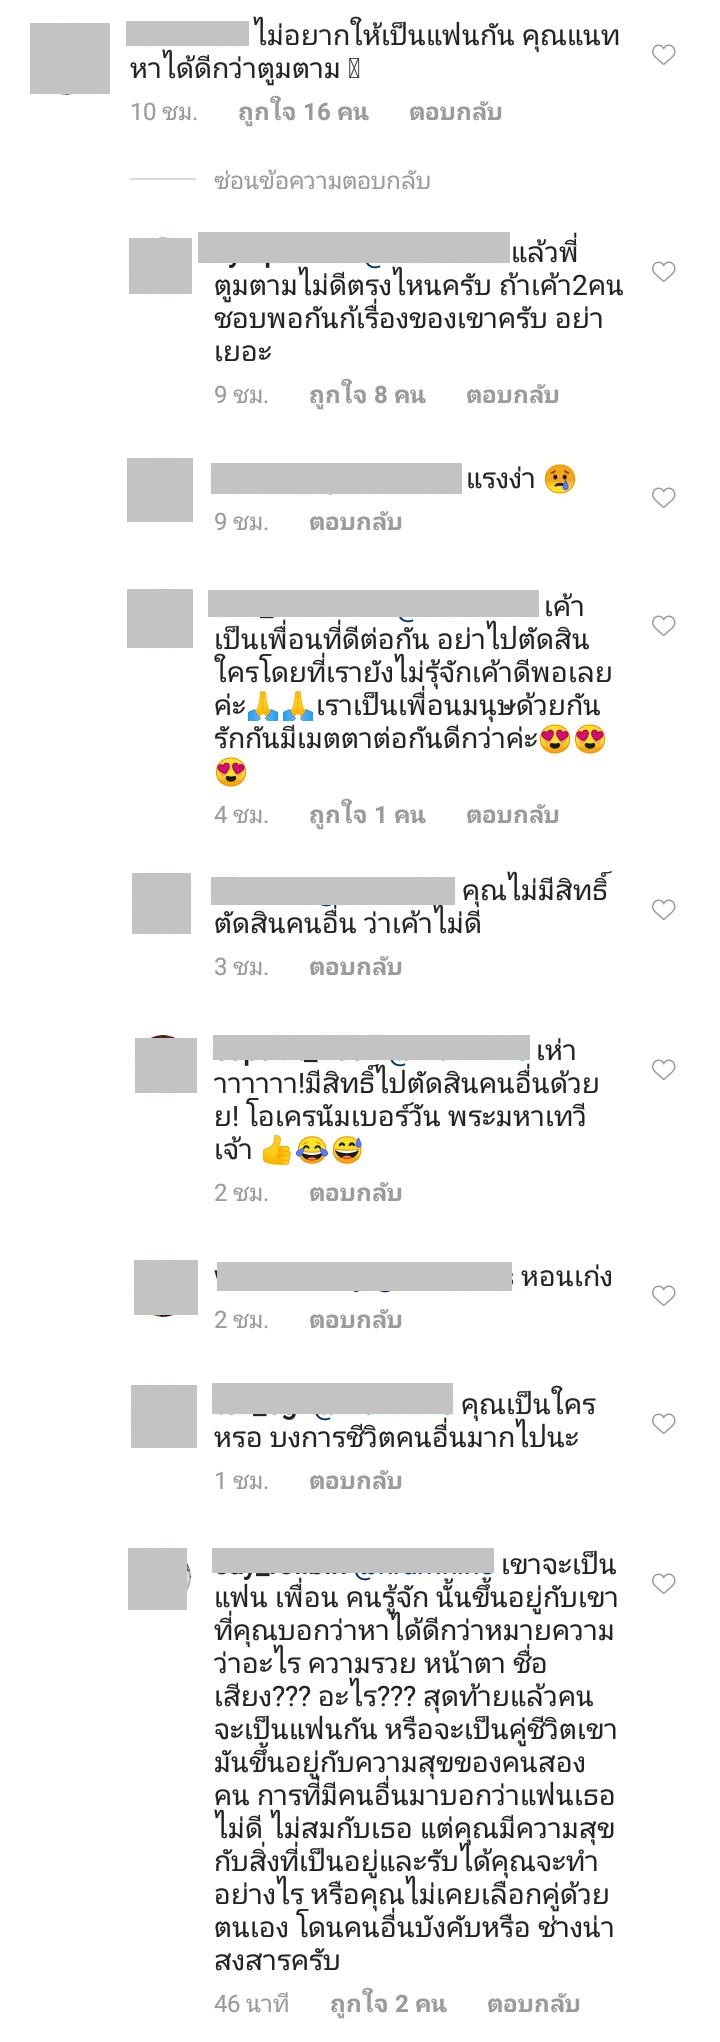The width and height of the screenshot is (720, 2042).
Task: Reply to the แรงง่า comment
Action: (355, 521)
